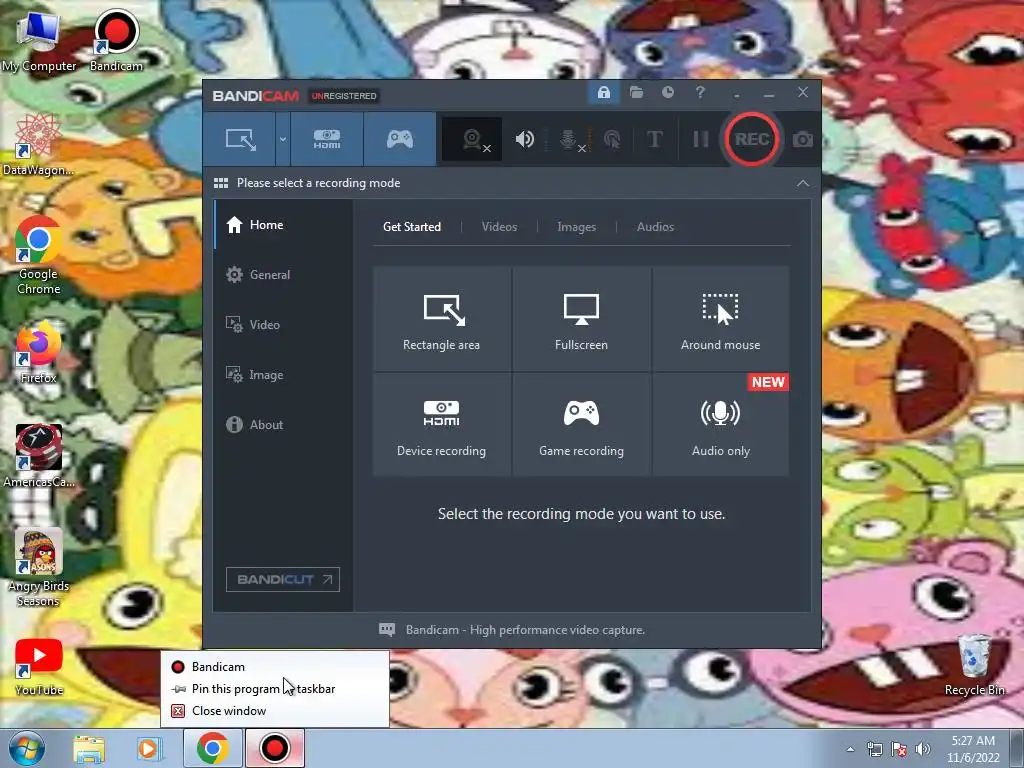Open the scheduled recording clock icon
The width and height of the screenshot is (1024, 768).
[667, 93]
